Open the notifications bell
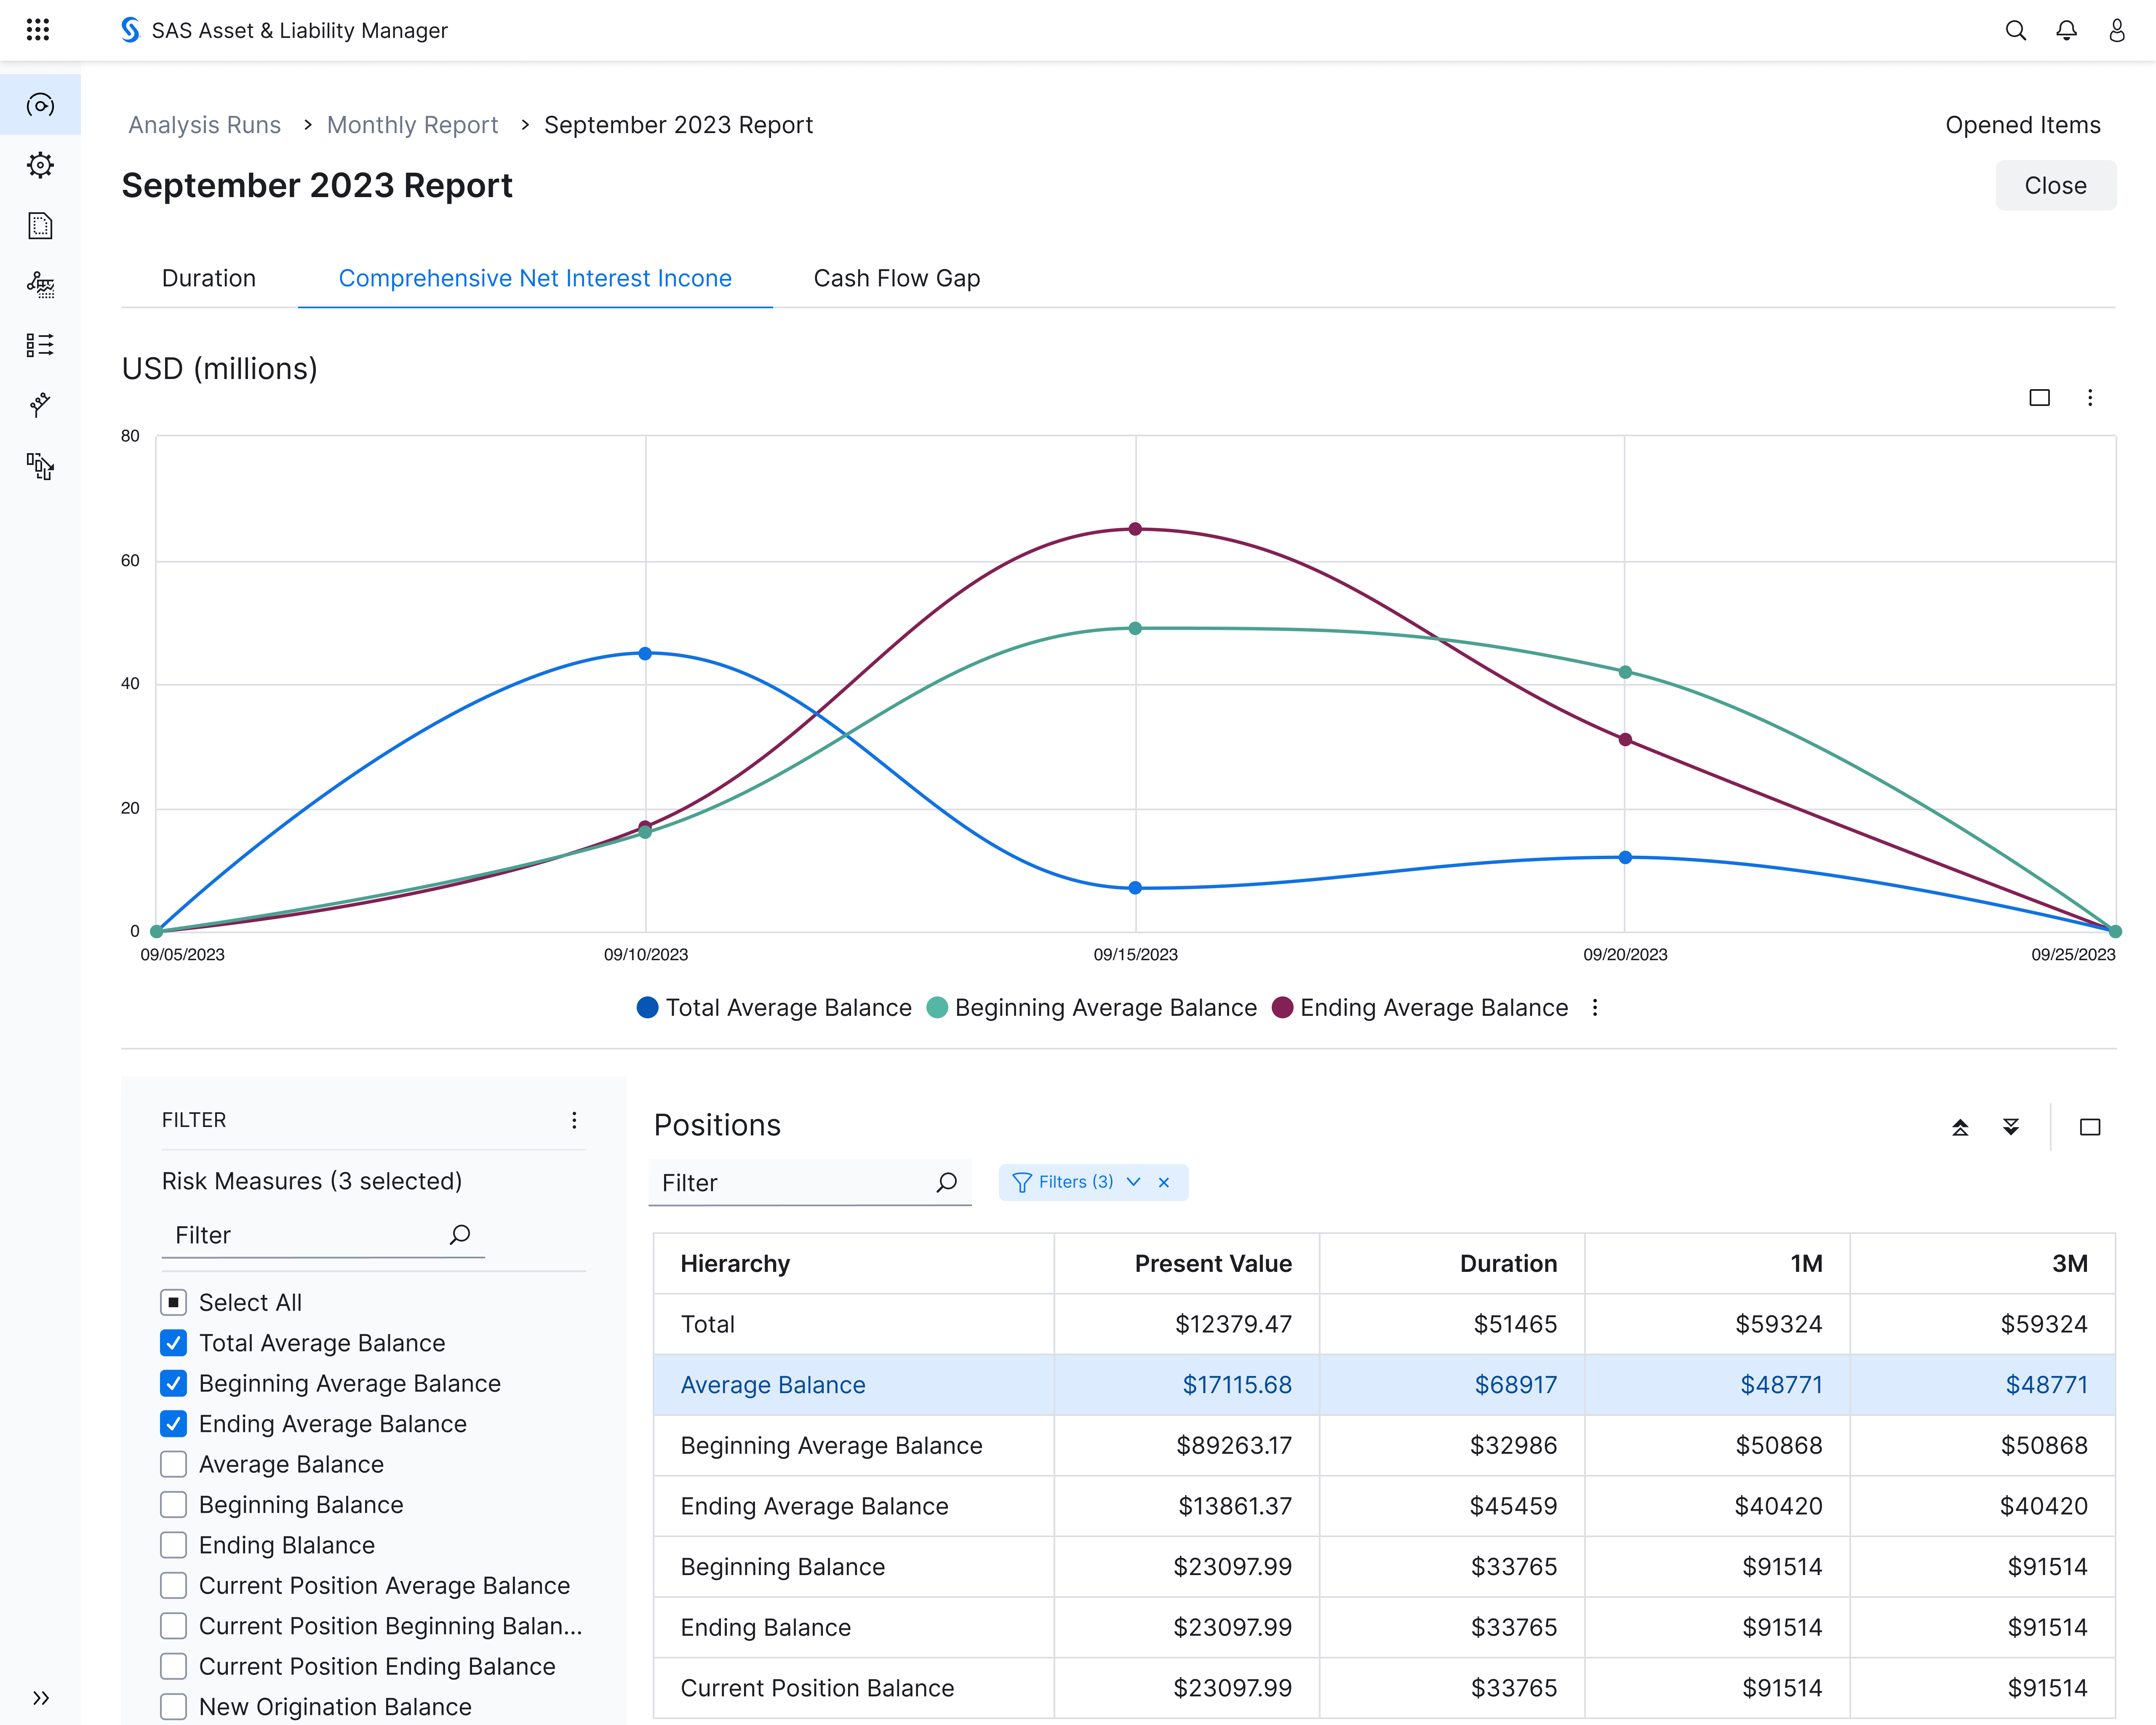 tap(2066, 30)
